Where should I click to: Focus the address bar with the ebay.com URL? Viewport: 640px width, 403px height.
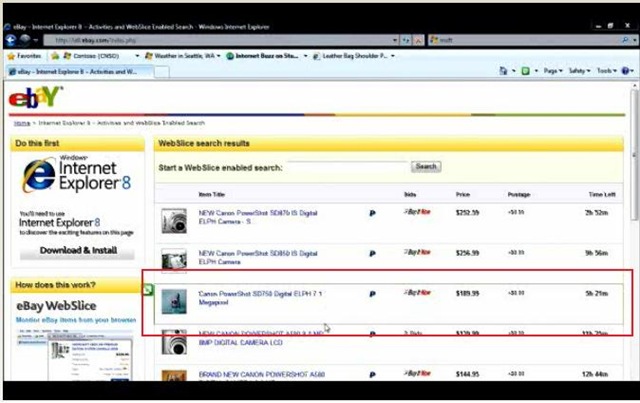tap(217, 40)
